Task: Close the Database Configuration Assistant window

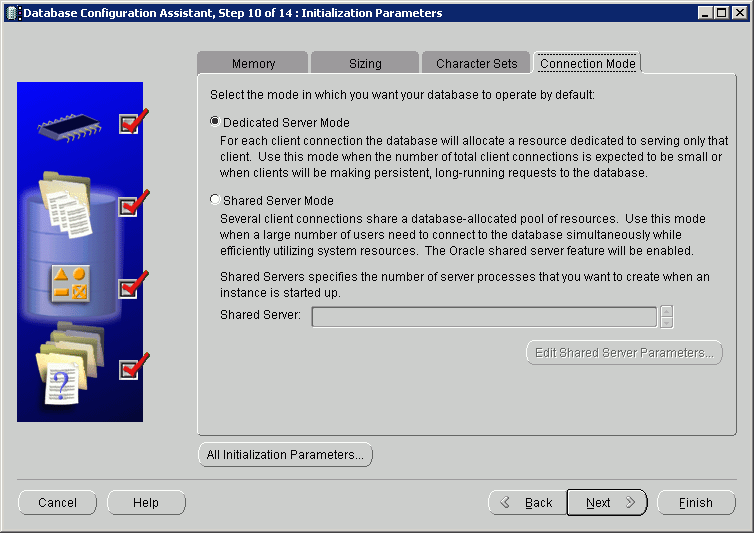Action: [740, 13]
